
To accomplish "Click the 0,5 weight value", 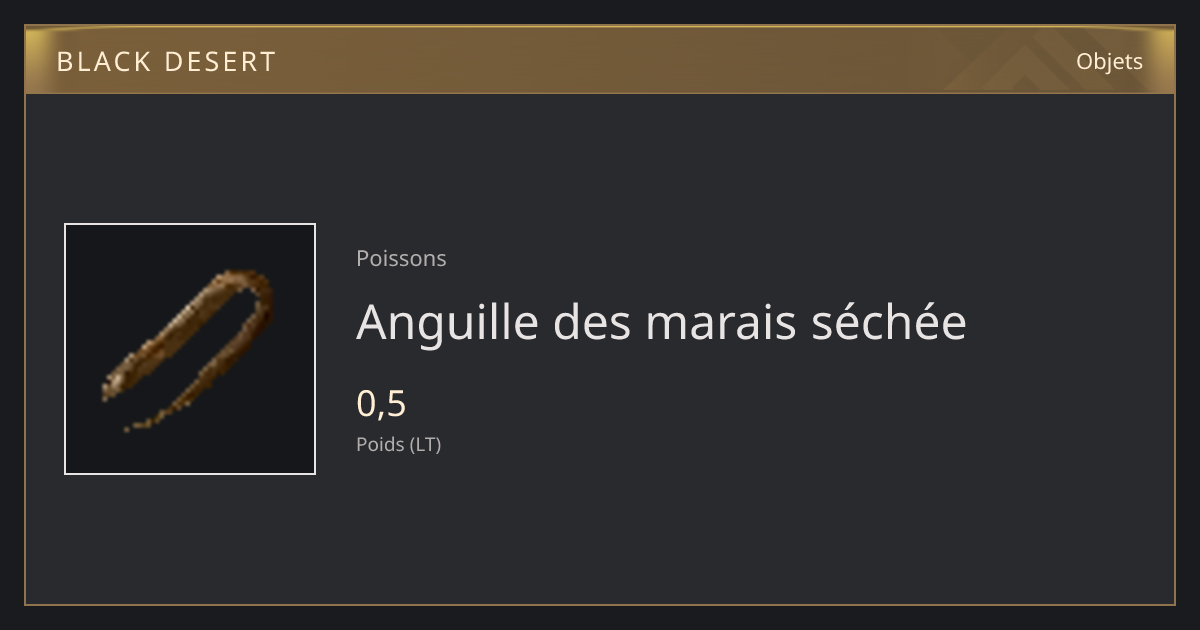I will pyautogui.click(x=381, y=404).
